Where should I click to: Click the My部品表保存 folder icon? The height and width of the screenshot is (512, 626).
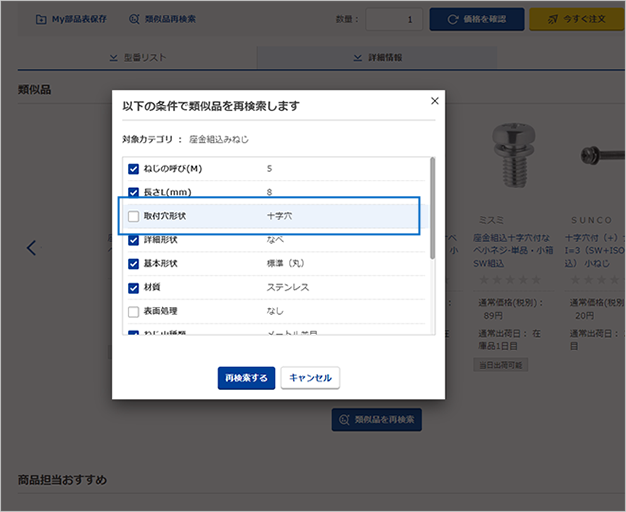[x=40, y=19]
